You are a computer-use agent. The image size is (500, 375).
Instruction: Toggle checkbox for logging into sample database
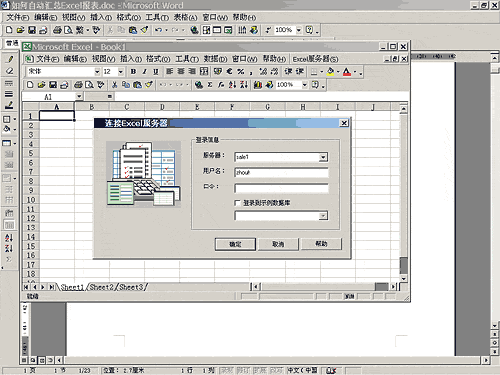237,203
